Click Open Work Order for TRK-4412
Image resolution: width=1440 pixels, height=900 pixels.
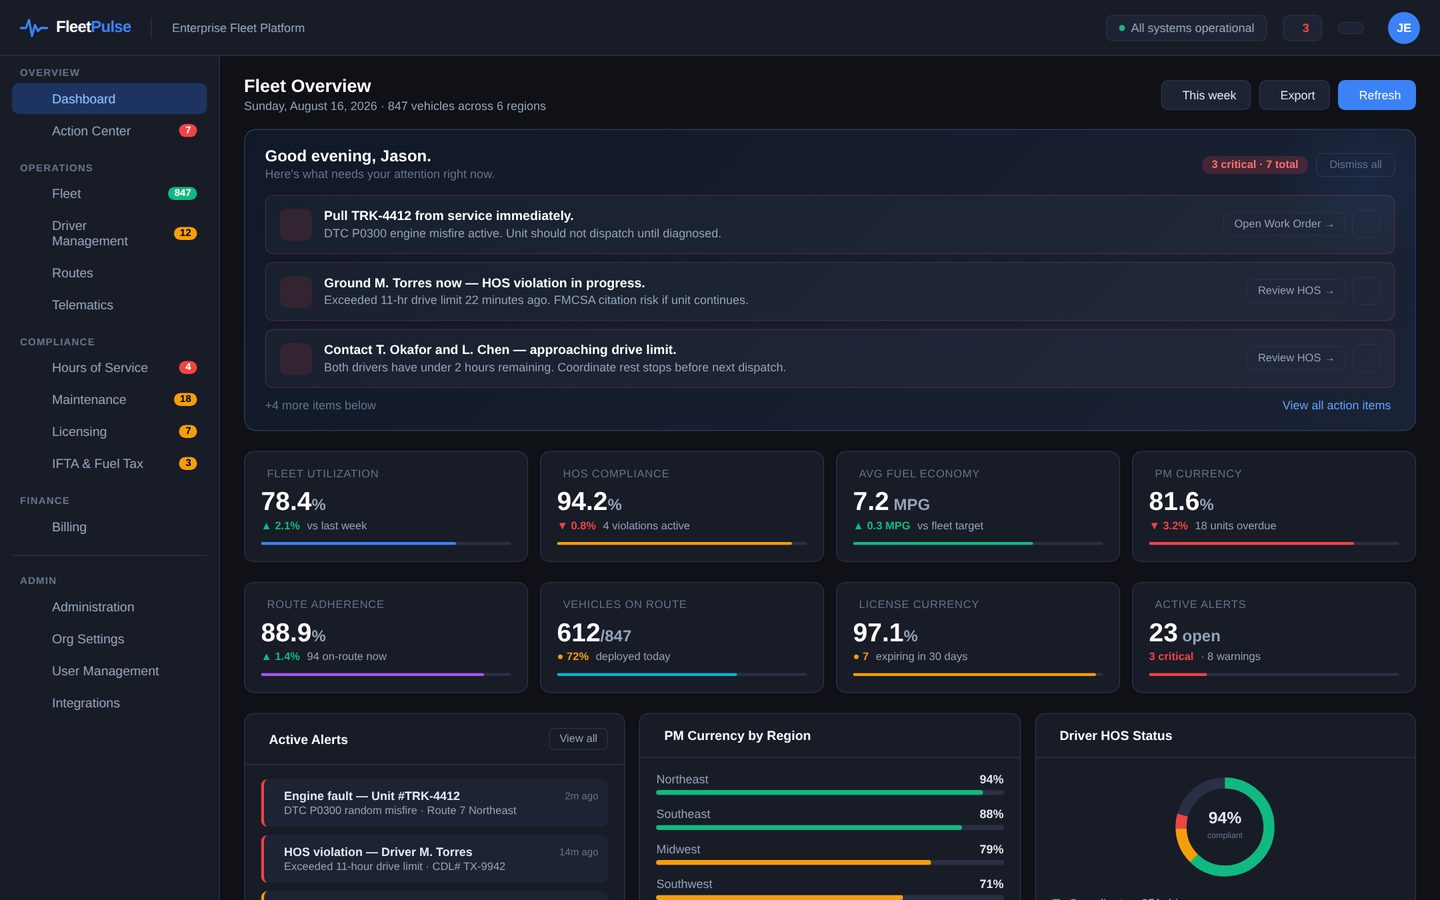tap(1284, 224)
